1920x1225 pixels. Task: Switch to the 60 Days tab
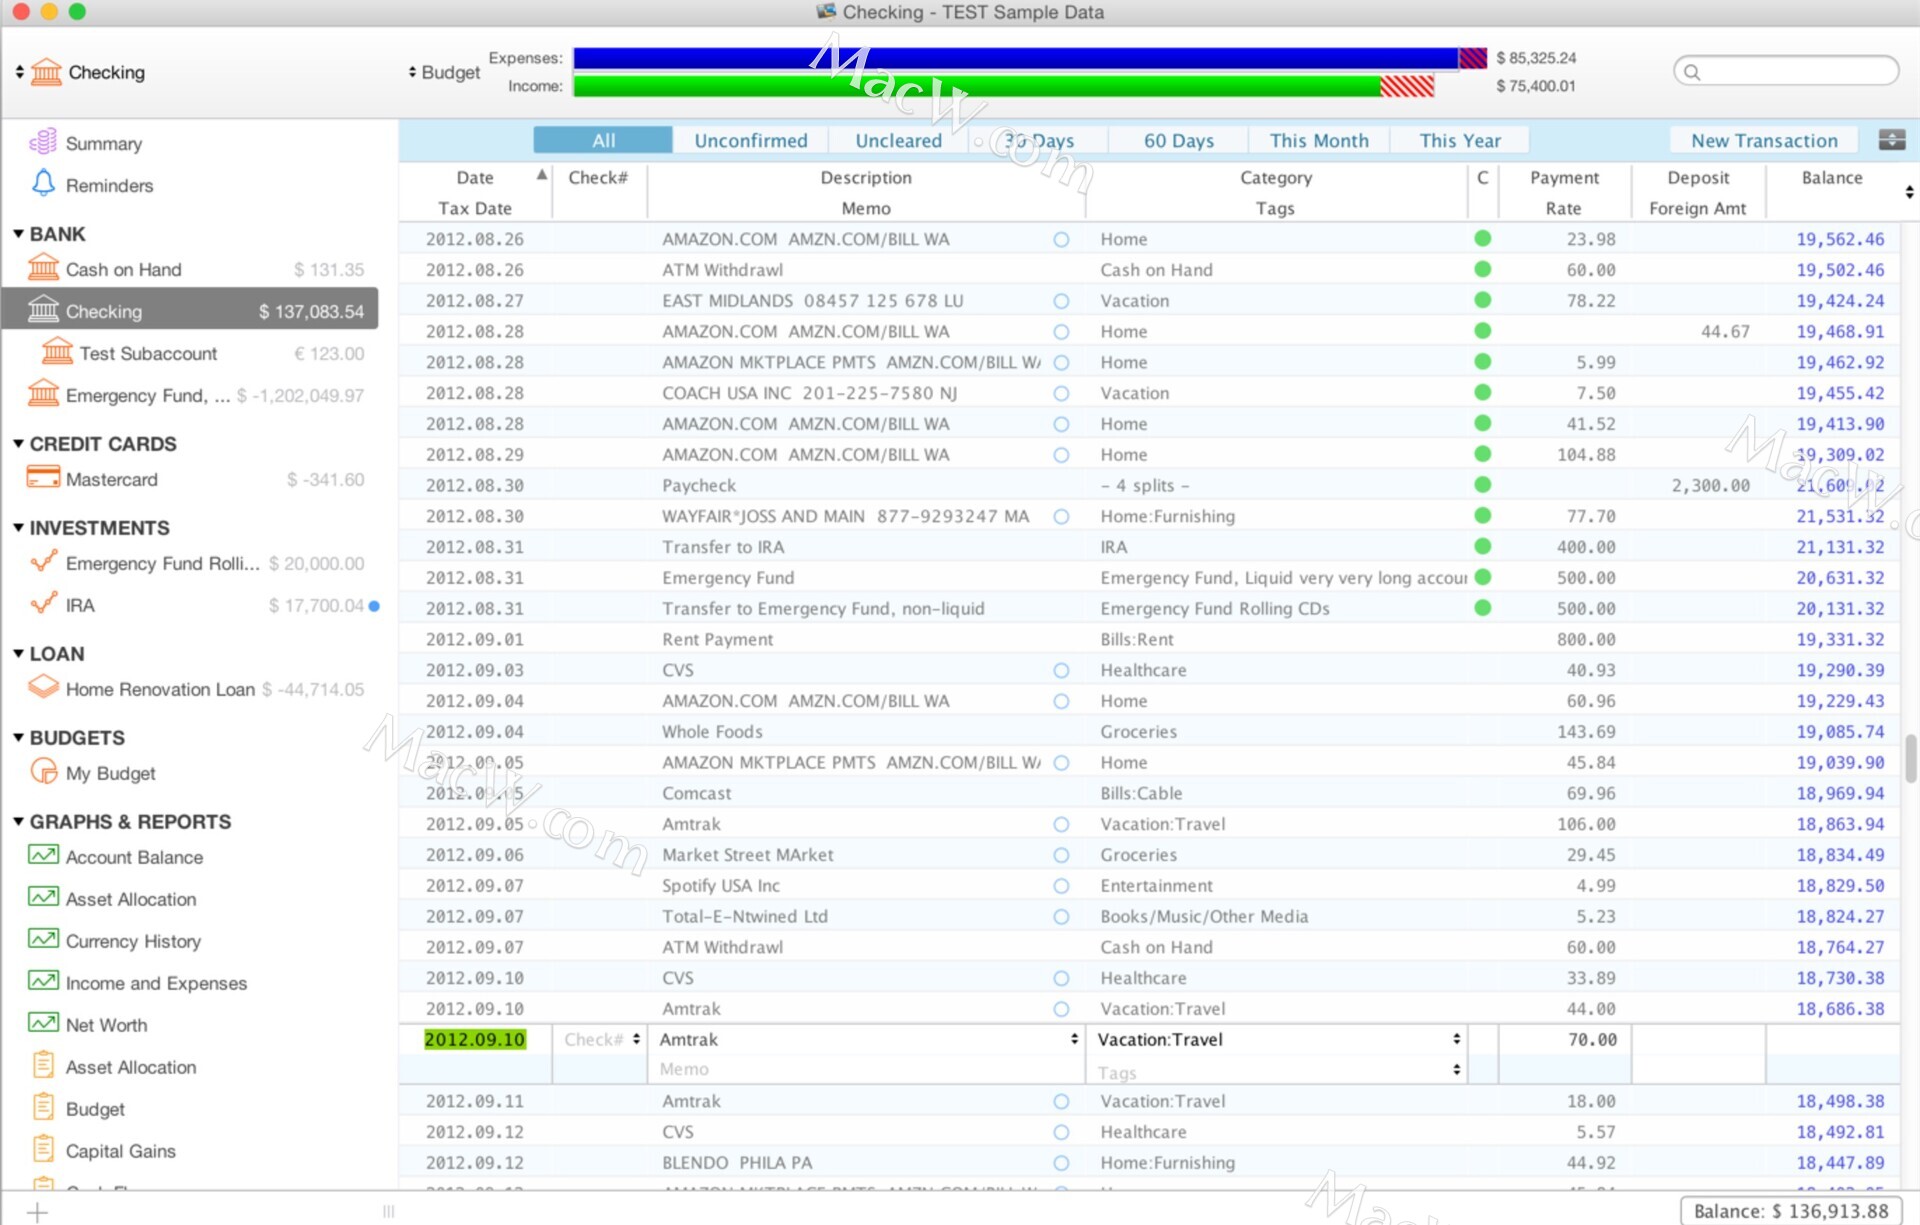[x=1179, y=140]
